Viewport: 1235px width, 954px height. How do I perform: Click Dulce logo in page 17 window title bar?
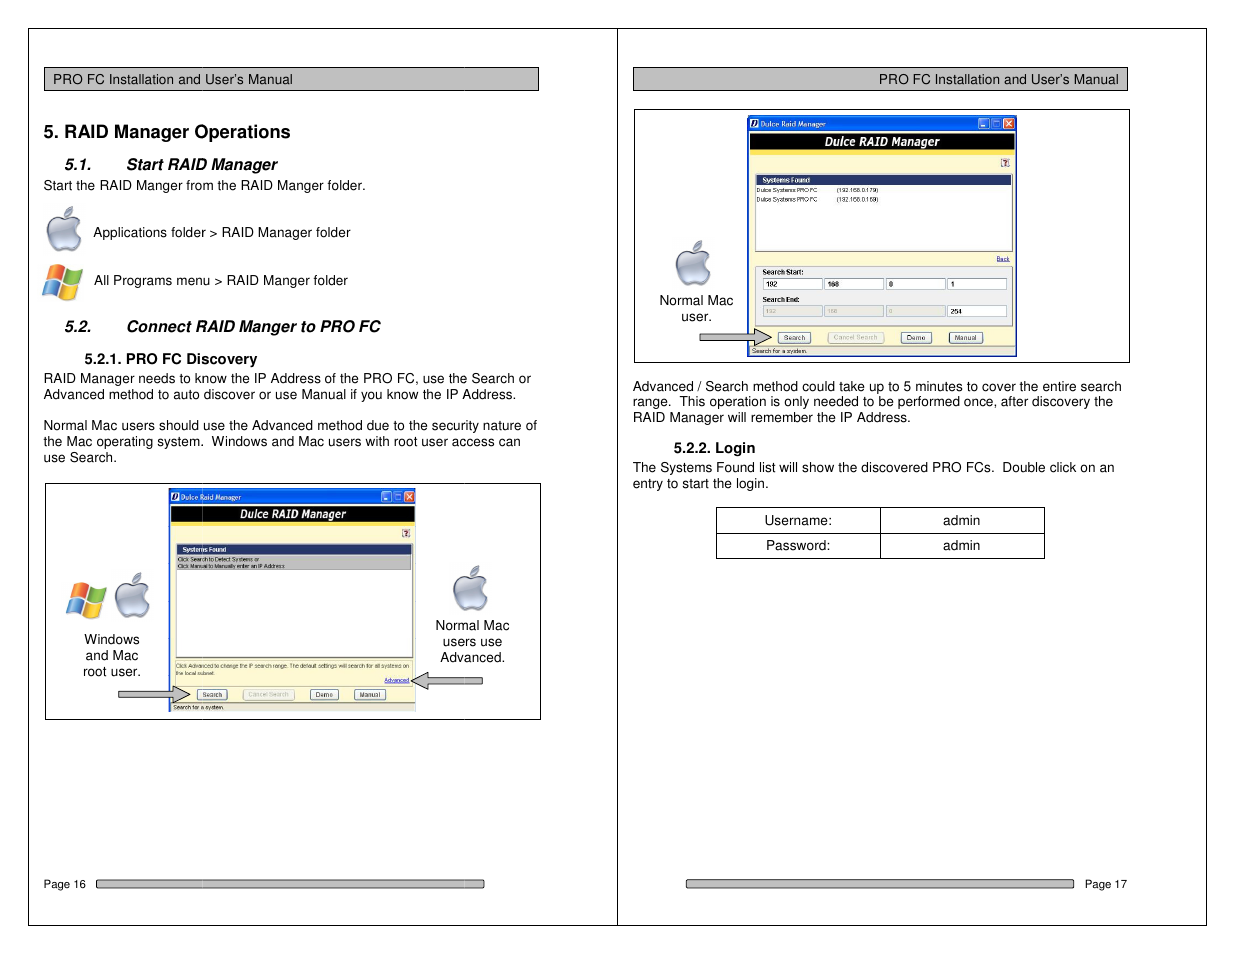tap(755, 124)
